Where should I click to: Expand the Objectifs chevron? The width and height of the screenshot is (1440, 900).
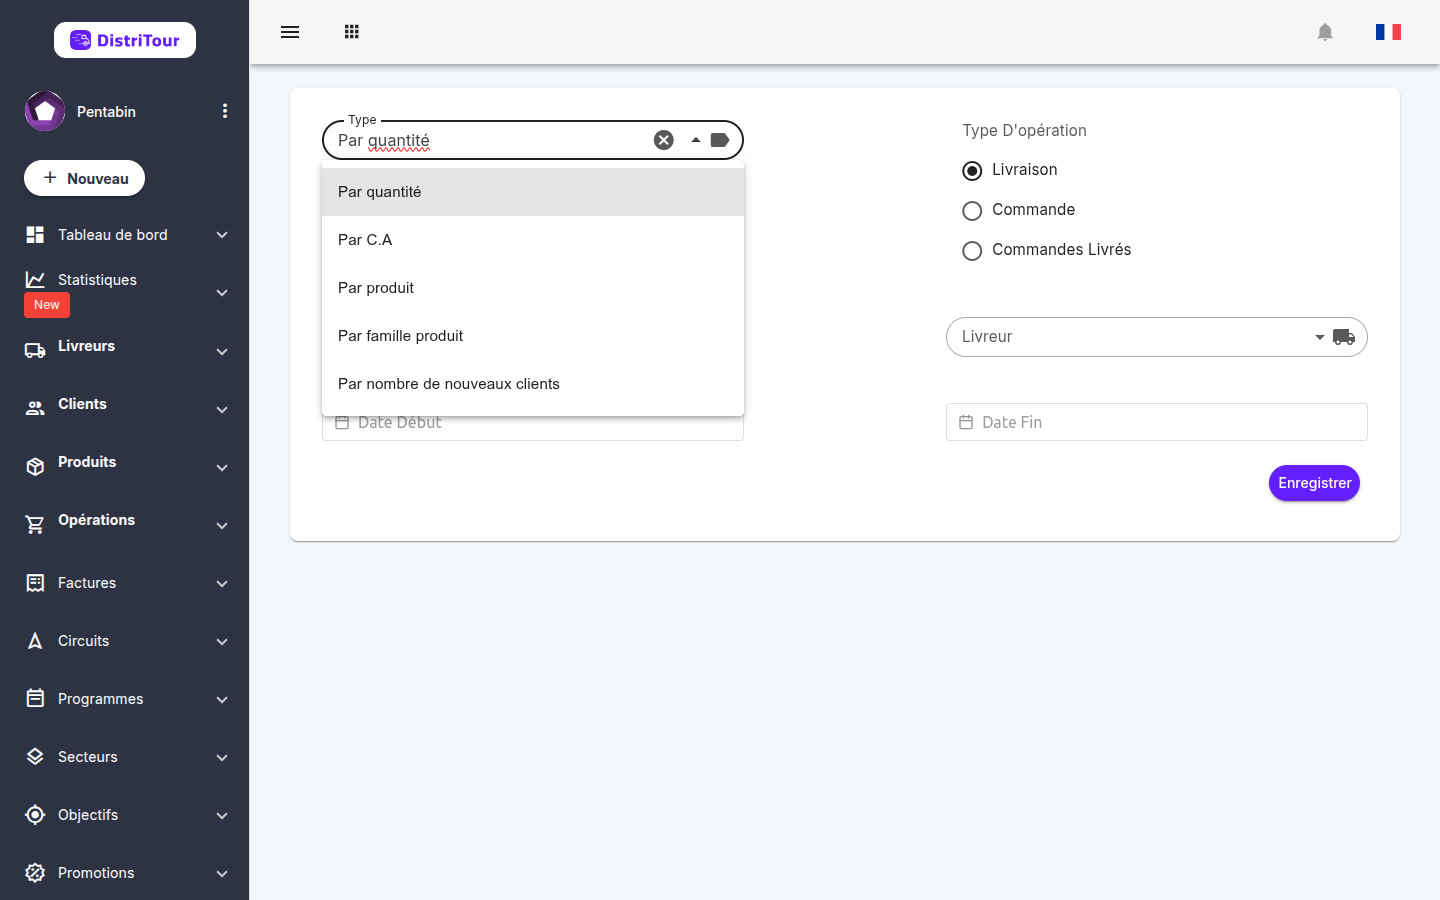[x=222, y=816]
